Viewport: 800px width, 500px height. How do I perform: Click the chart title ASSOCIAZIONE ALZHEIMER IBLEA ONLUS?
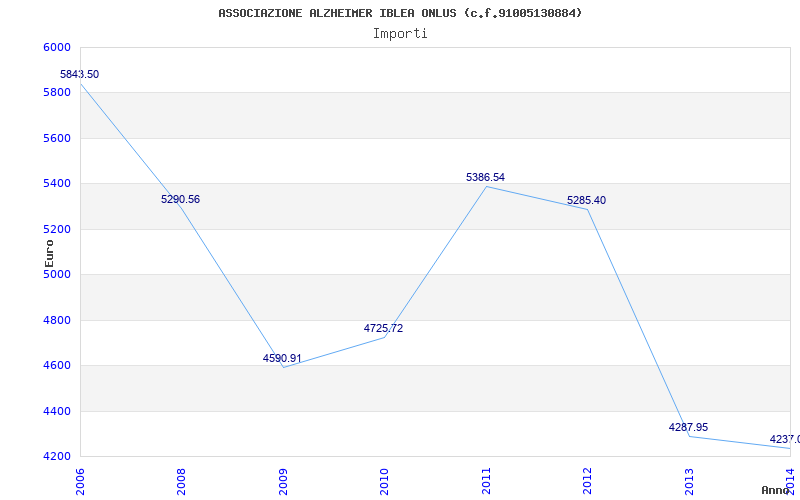pyautogui.click(x=400, y=13)
